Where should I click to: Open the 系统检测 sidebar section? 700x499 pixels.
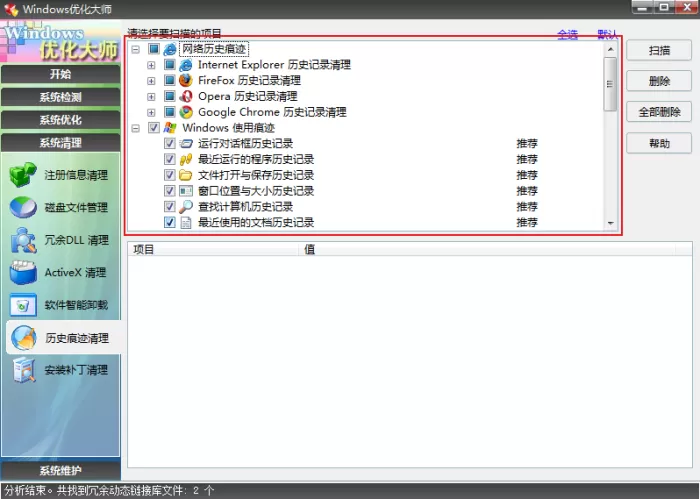[x=60, y=97]
